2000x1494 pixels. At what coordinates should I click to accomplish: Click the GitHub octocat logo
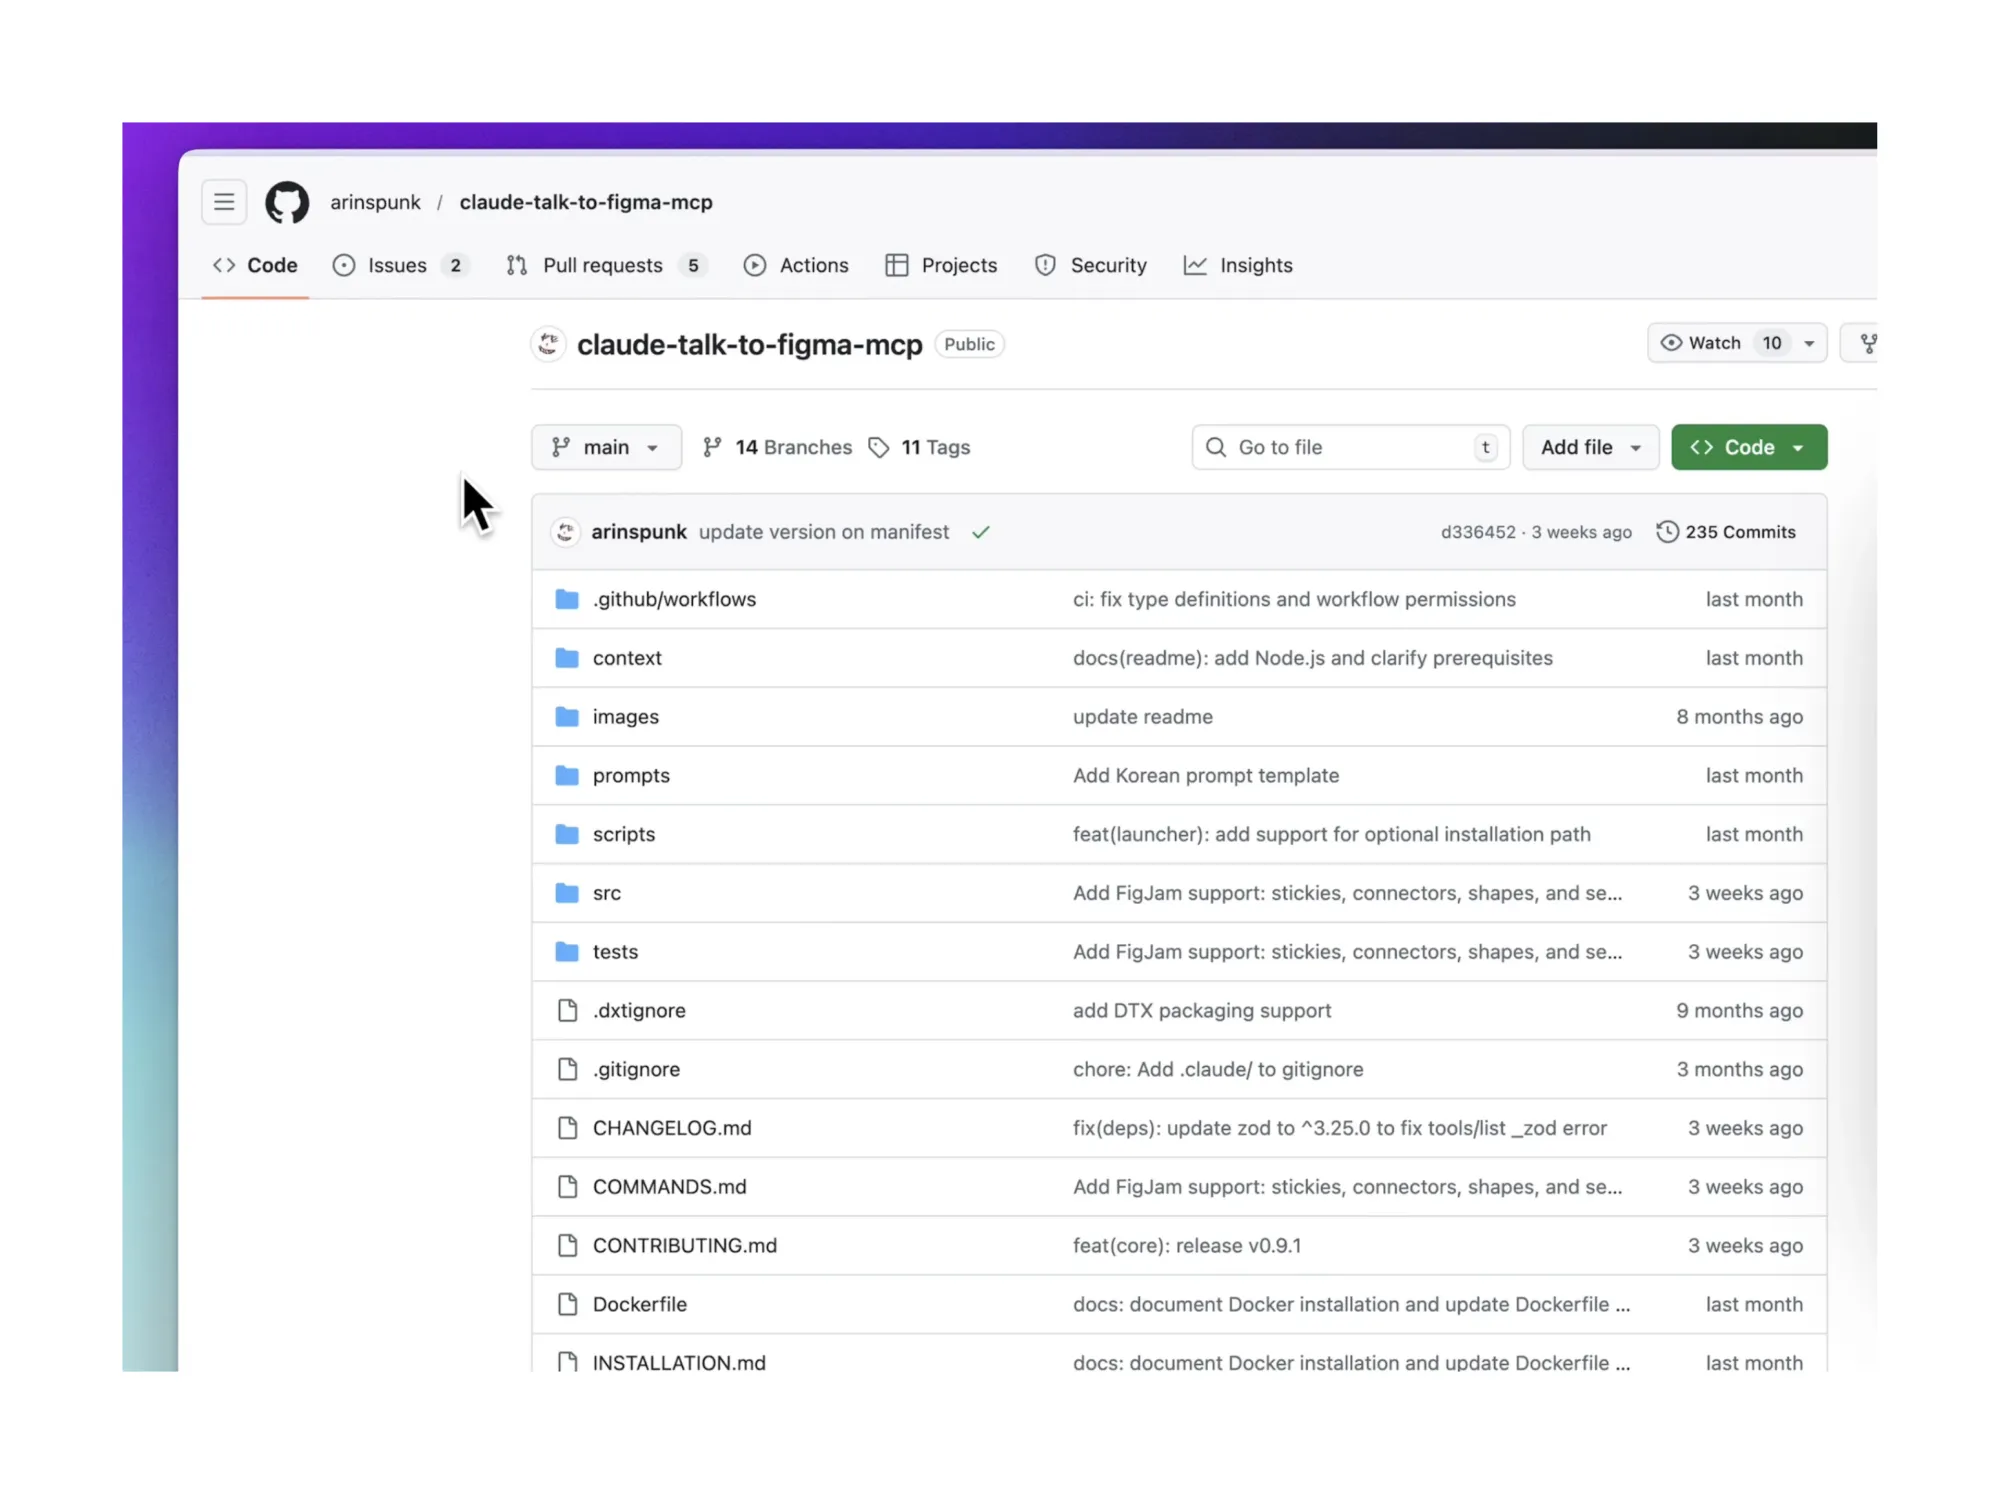287,202
